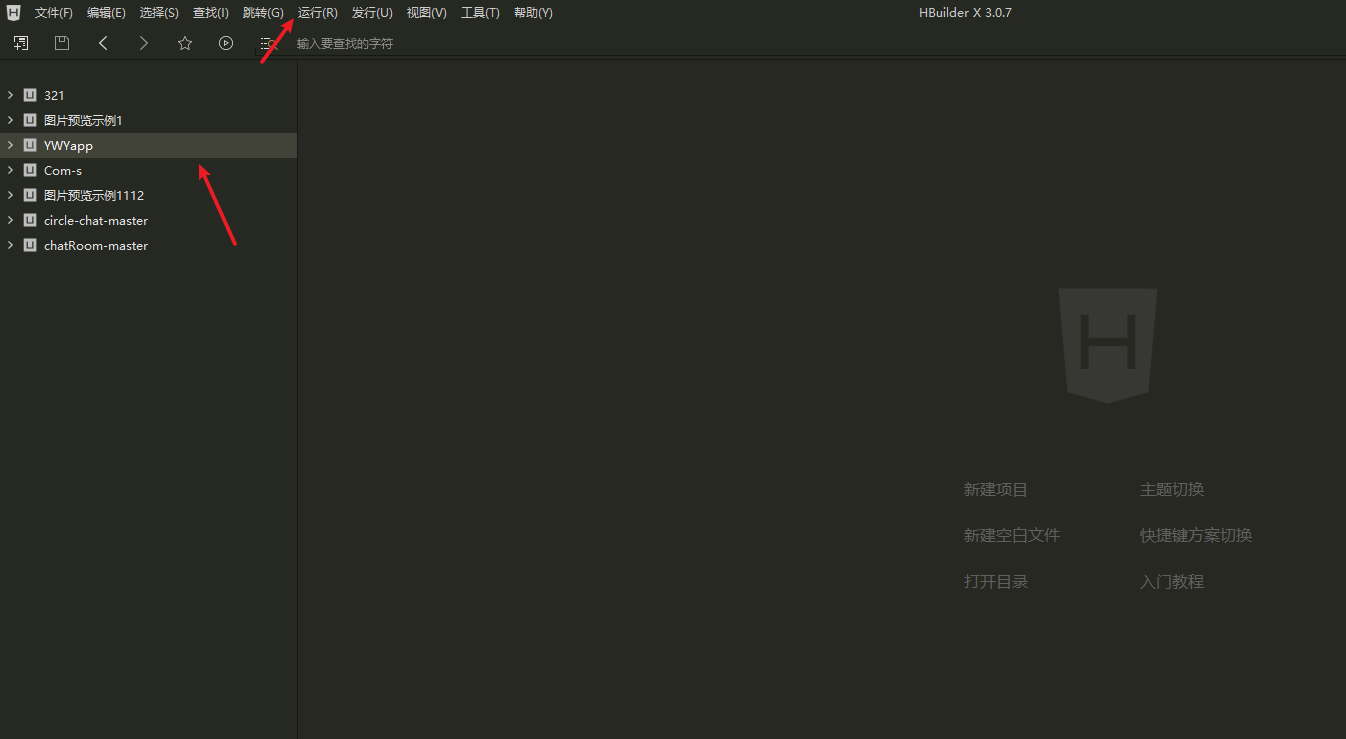Image resolution: width=1346 pixels, height=739 pixels.
Task: Click the HBuilder X logo icon
Action: (13, 13)
